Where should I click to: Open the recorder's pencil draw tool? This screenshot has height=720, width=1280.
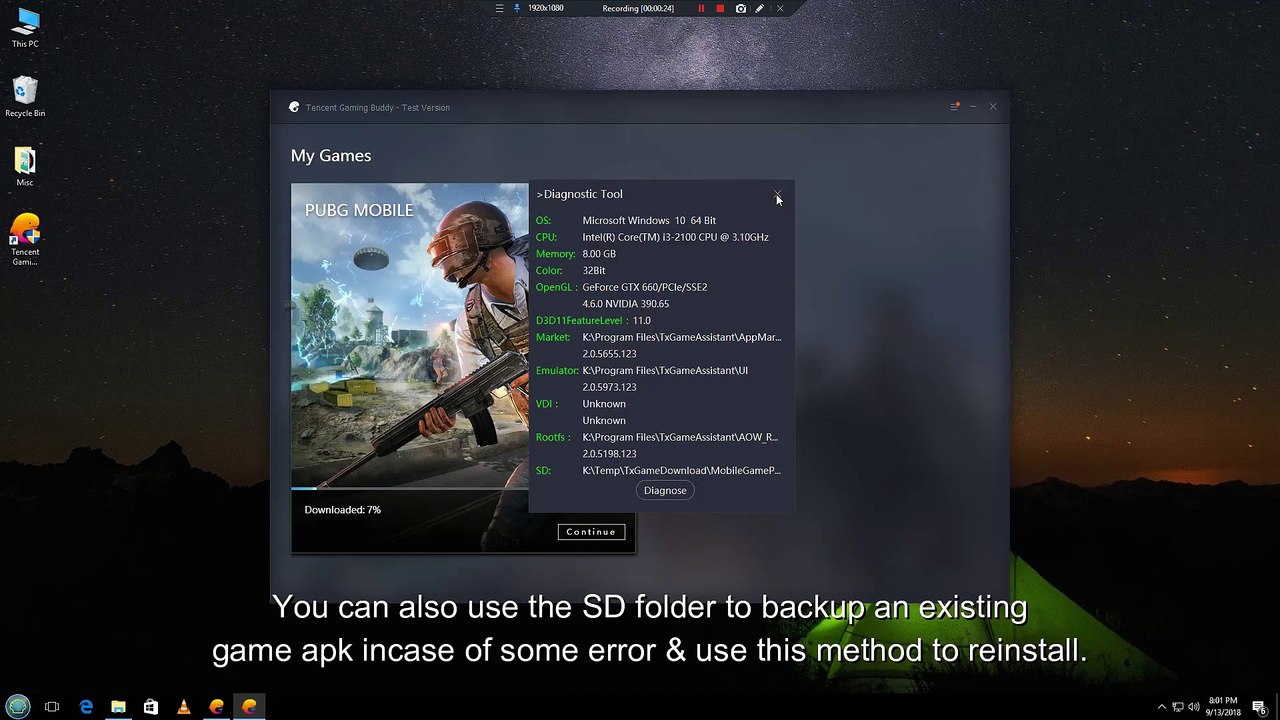point(760,8)
